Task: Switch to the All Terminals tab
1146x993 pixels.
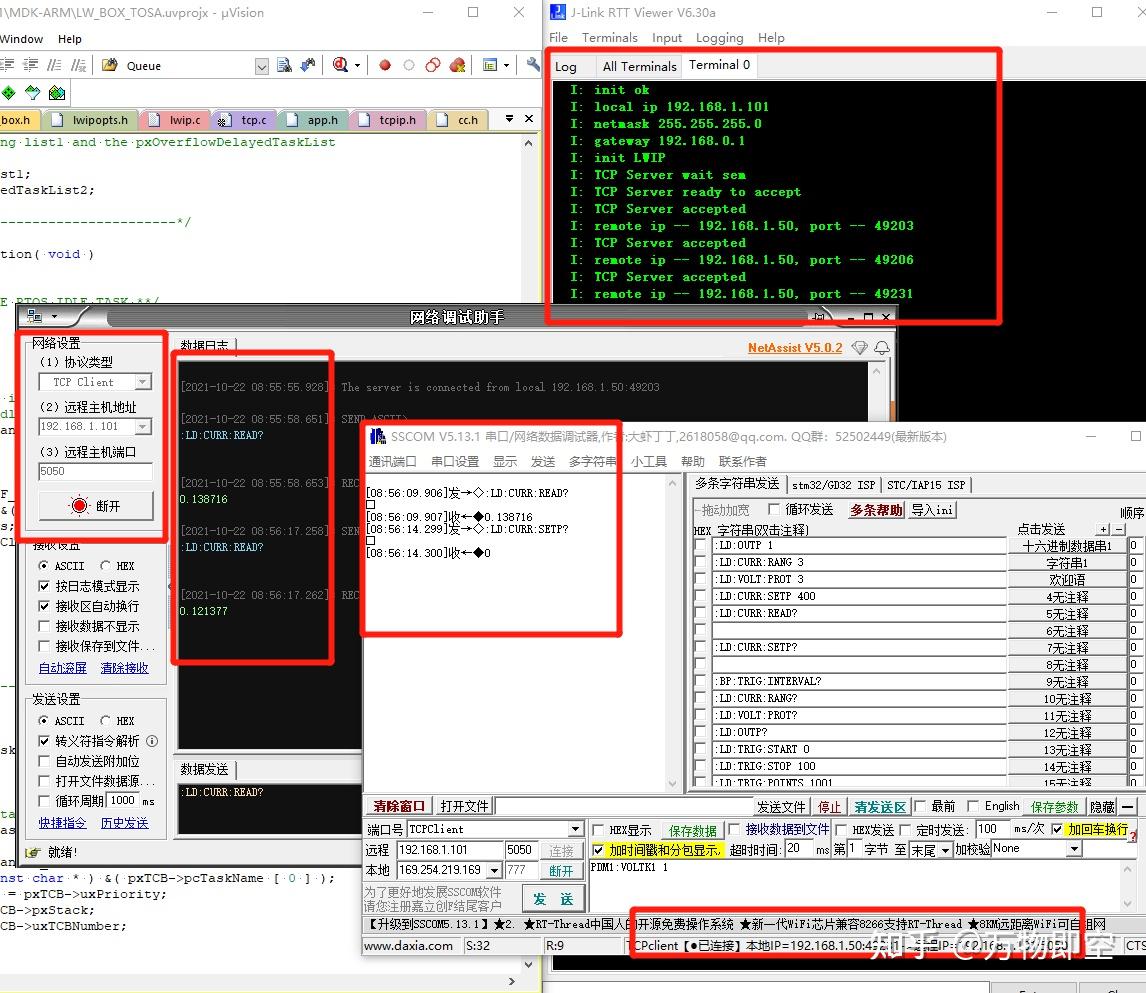Action: tap(640, 66)
